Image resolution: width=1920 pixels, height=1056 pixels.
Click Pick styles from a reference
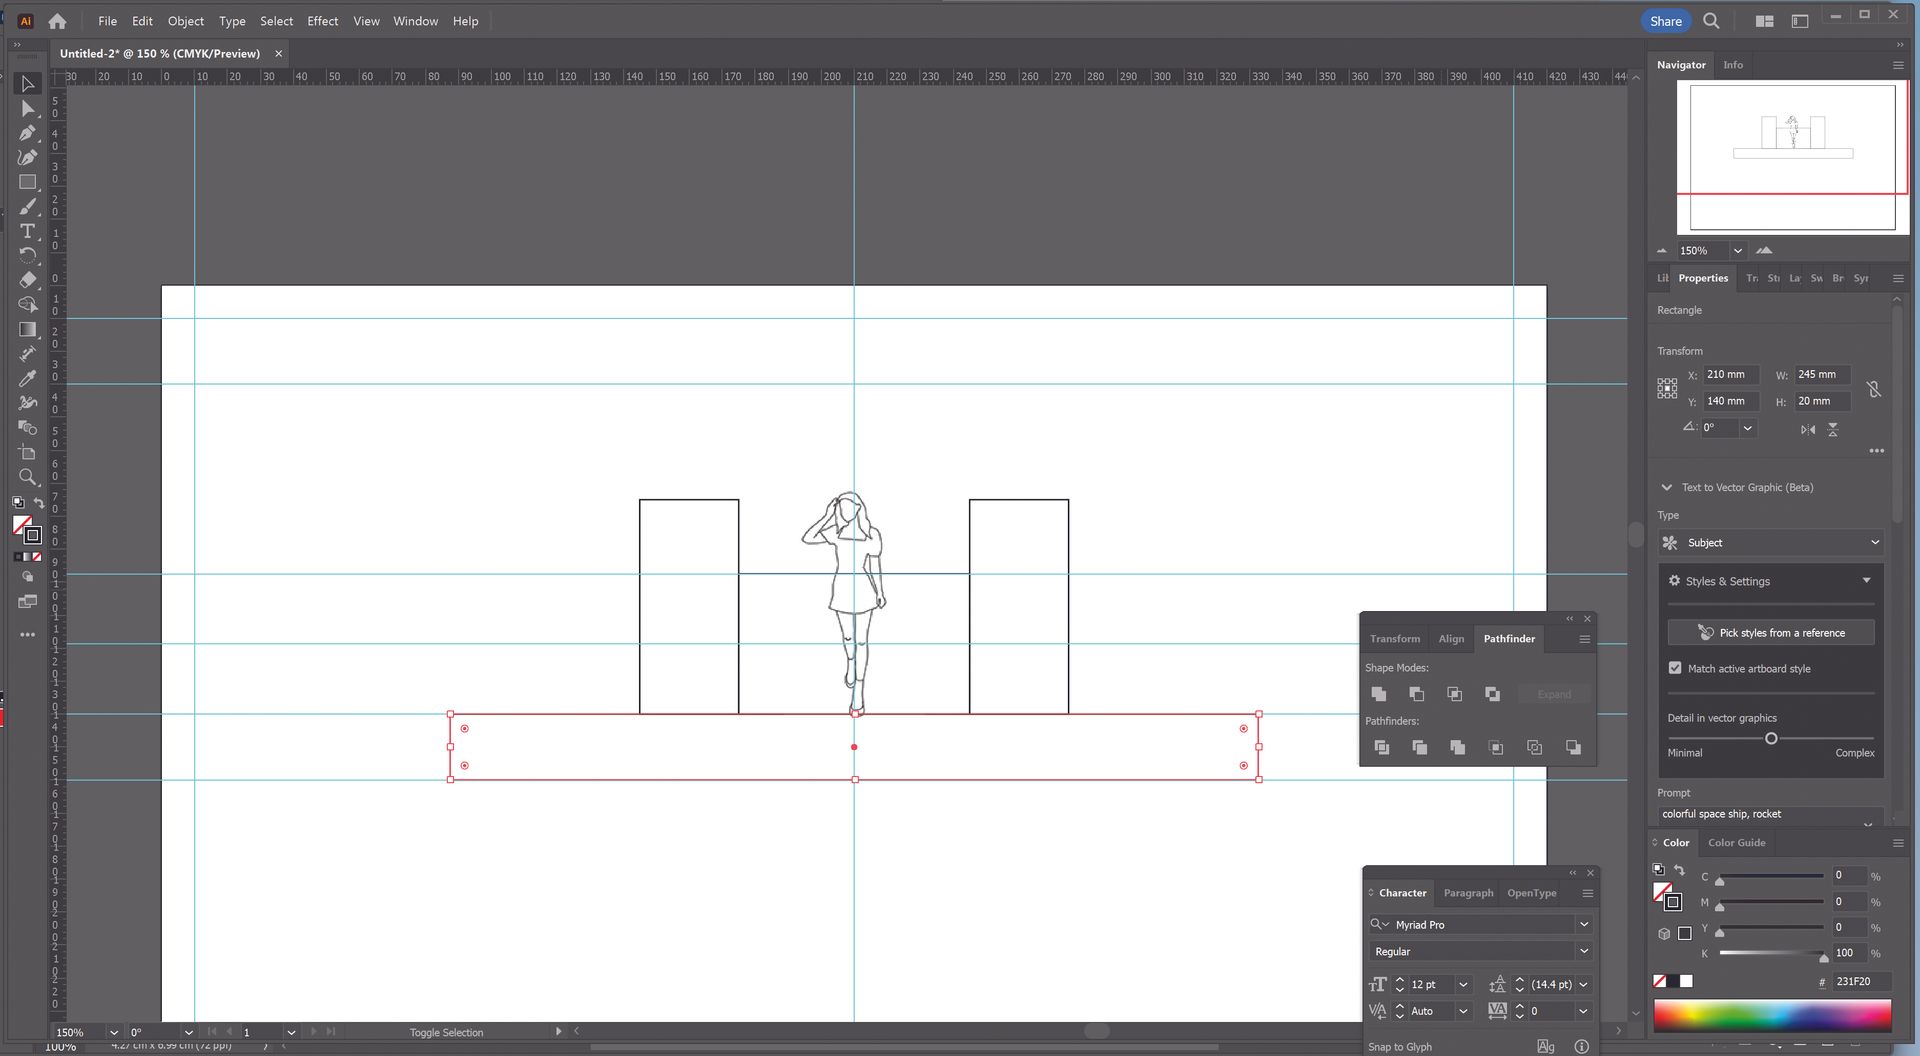coord(1770,633)
